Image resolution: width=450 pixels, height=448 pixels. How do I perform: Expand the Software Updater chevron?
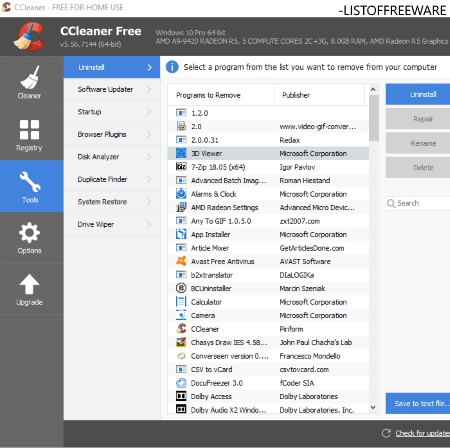(149, 89)
